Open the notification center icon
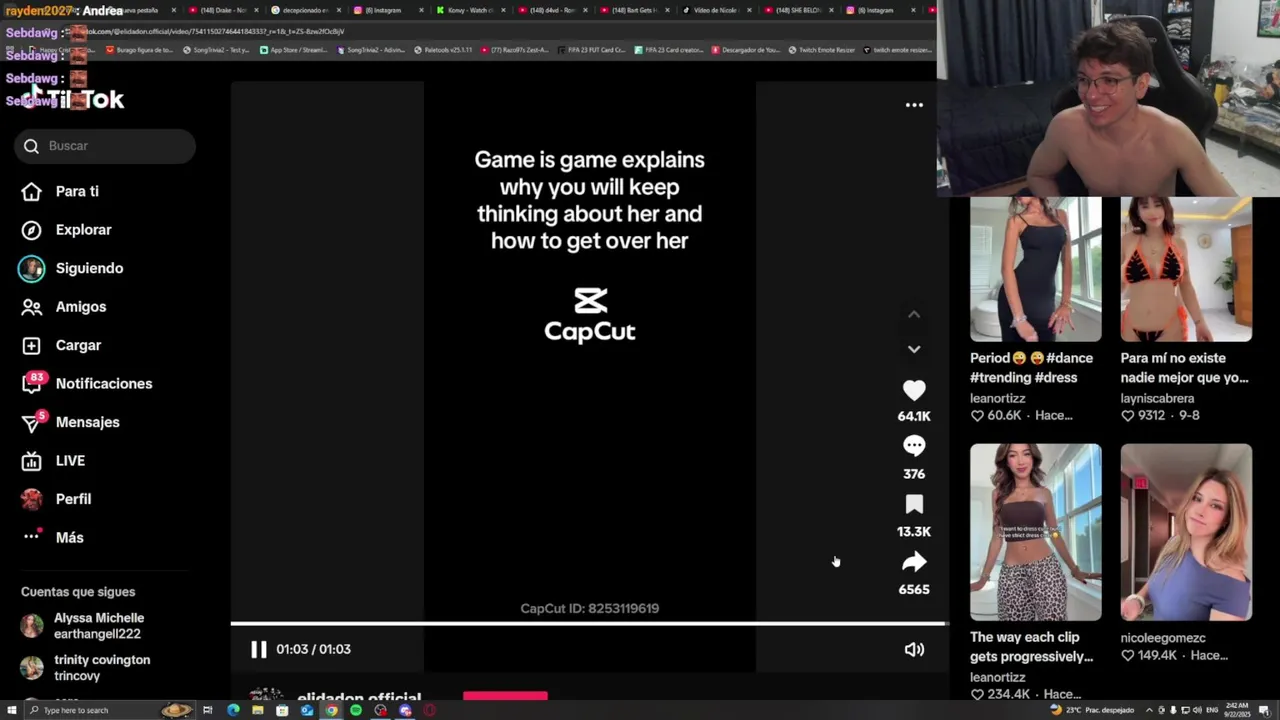This screenshot has width=1280, height=720. coord(1265,710)
